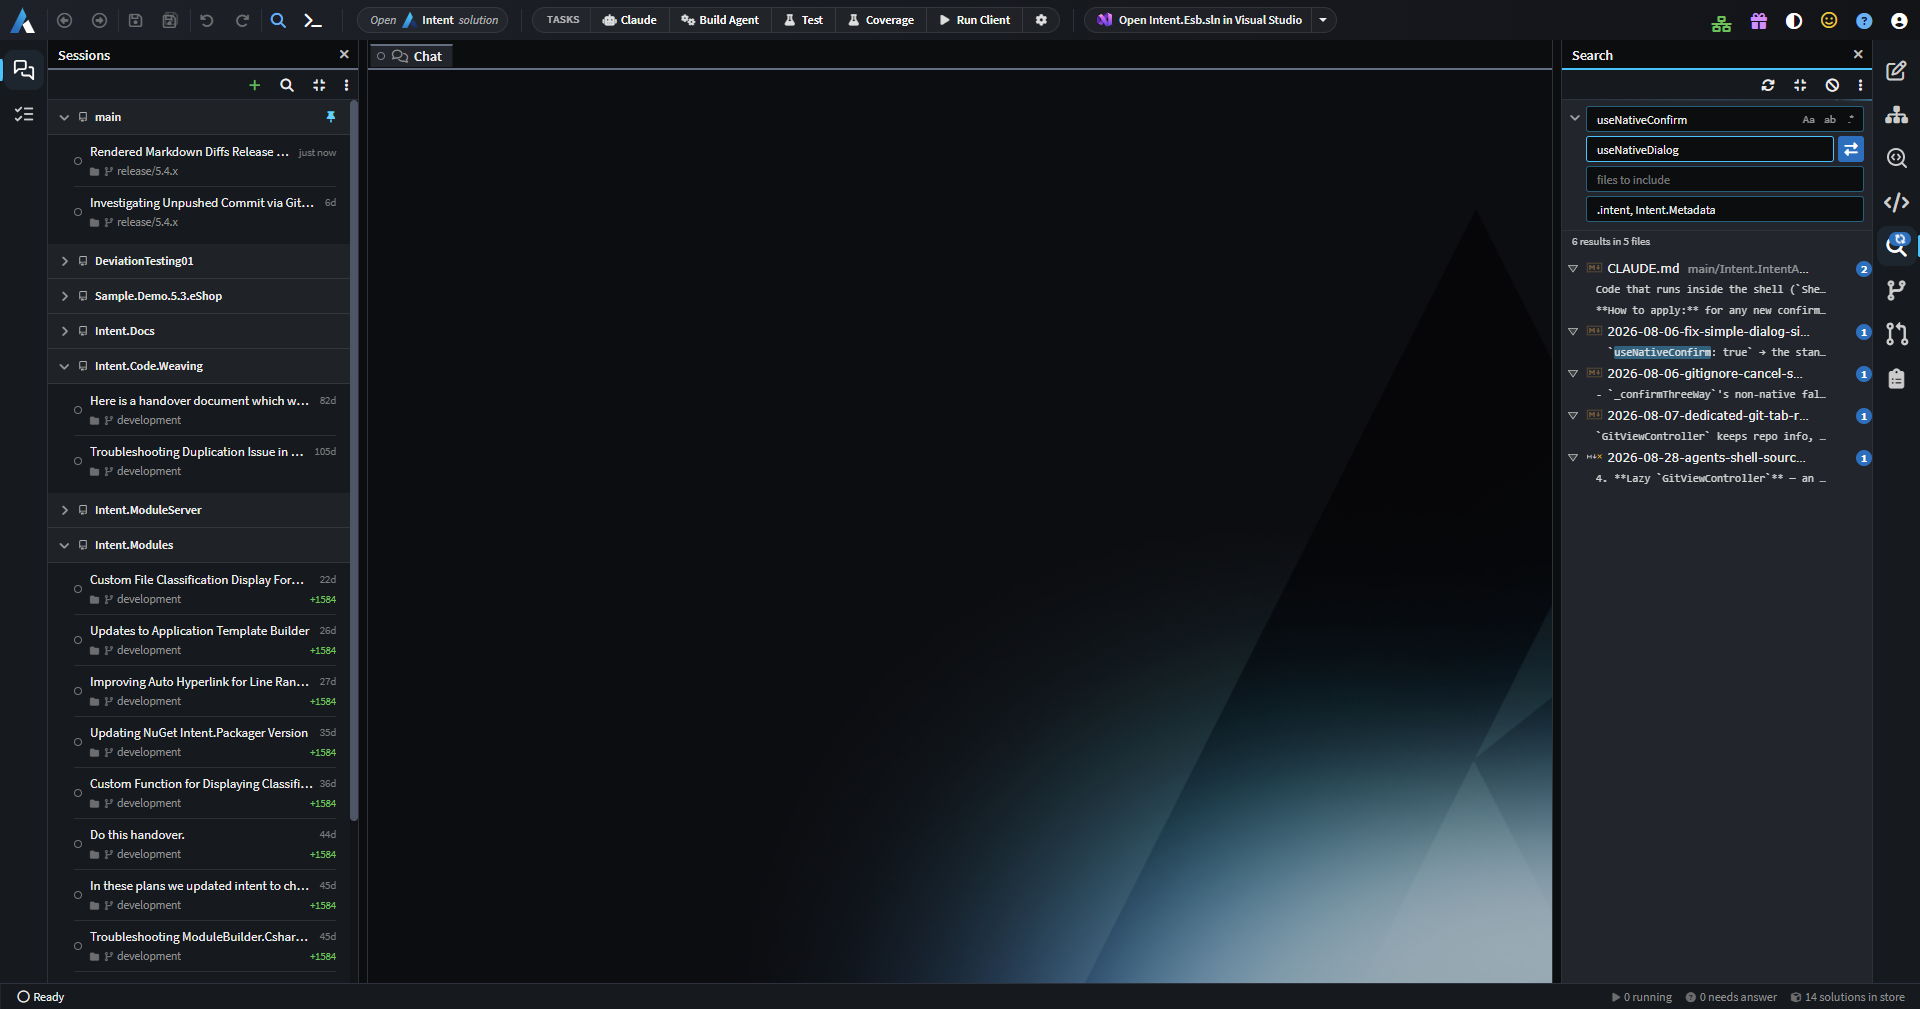Open the clipboard list icon in right sidebar
The height and width of the screenshot is (1009, 1920).
[1896, 378]
